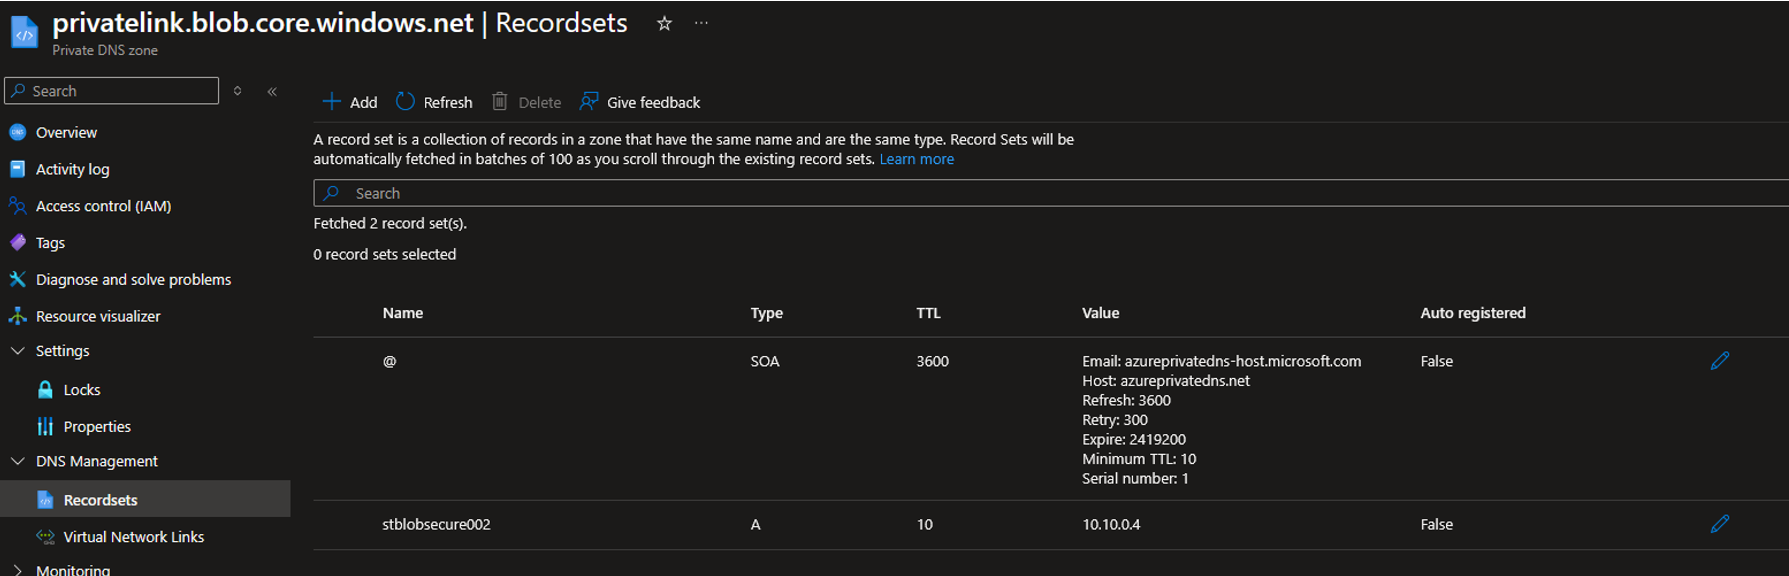Screen dimensions: 1789x576
Task: Collapse the sidebar with double chevron
Action: click(x=272, y=91)
